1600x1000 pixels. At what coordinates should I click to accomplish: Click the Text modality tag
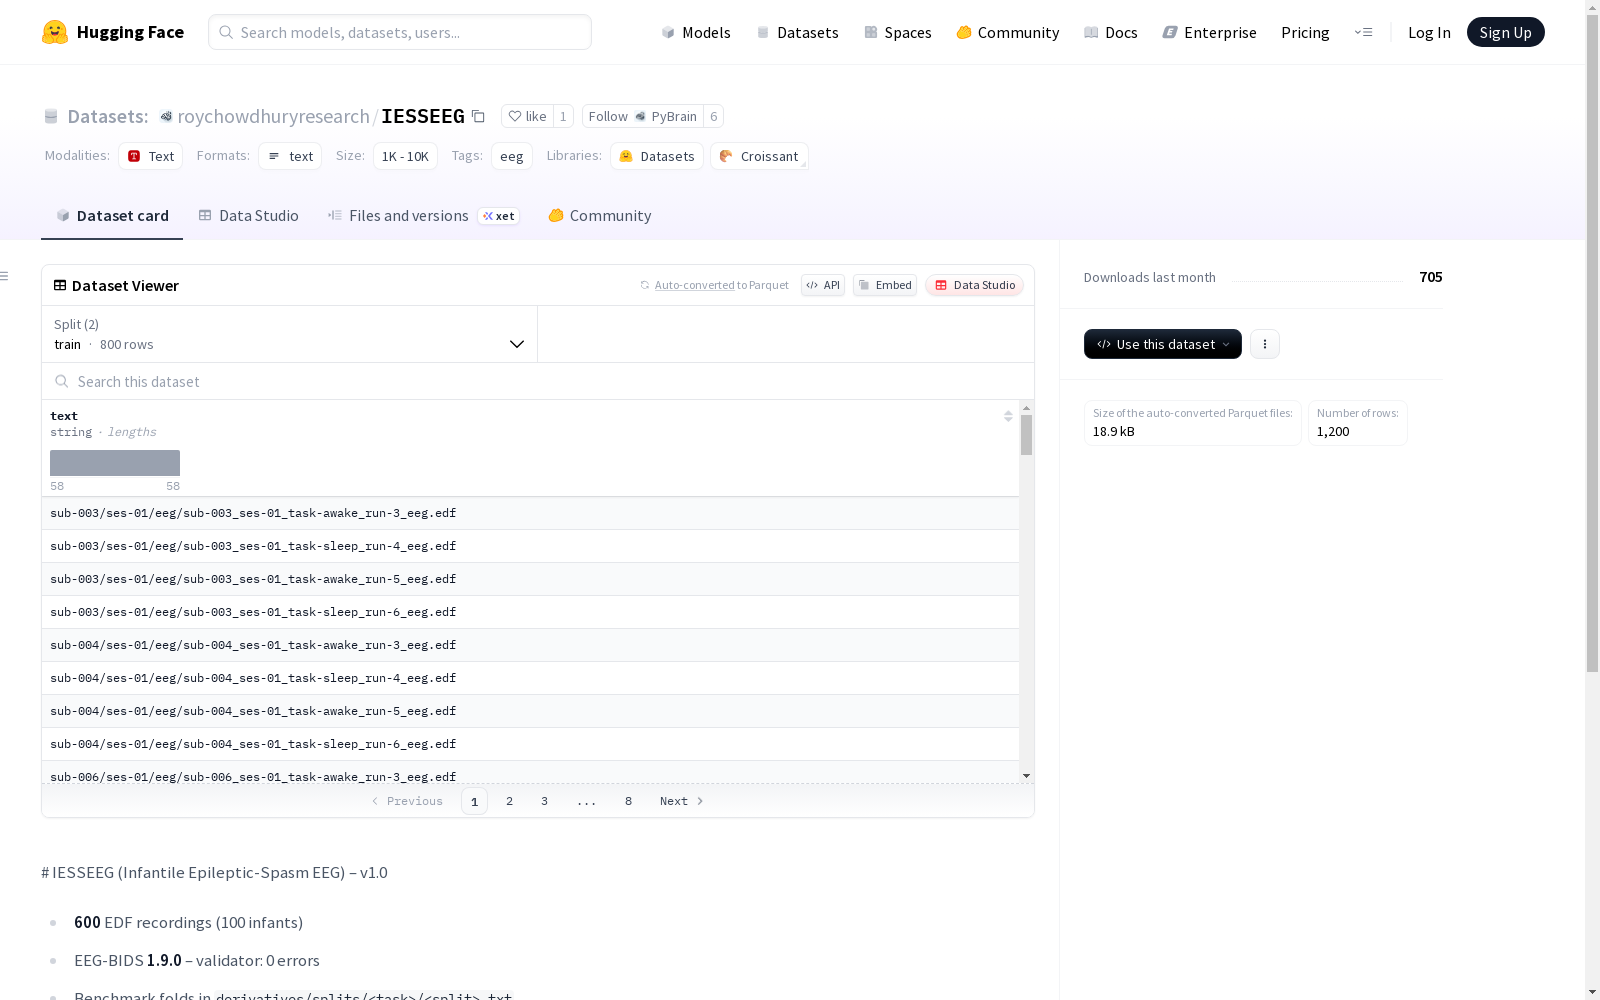point(151,156)
